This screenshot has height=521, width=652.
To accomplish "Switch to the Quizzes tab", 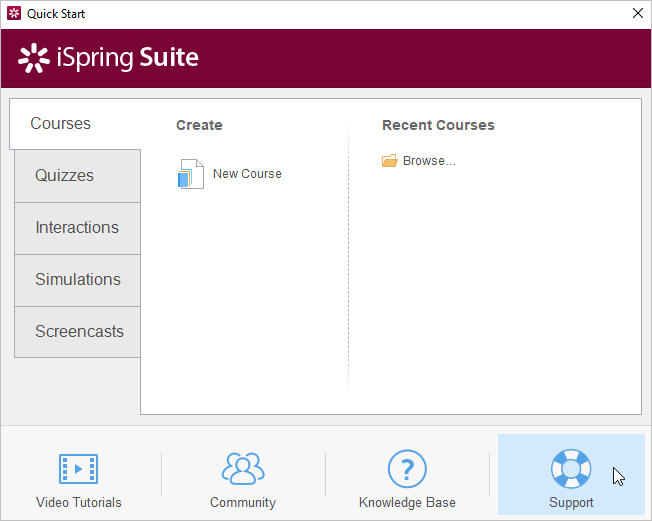I will tap(65, 176).
